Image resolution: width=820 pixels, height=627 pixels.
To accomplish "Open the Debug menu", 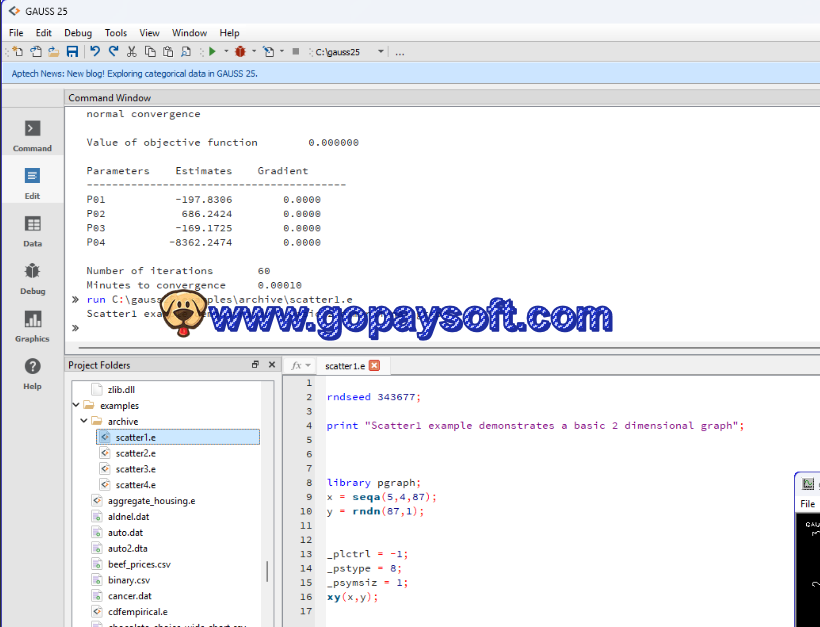I will pyautogui.click(x=78, y=33).
